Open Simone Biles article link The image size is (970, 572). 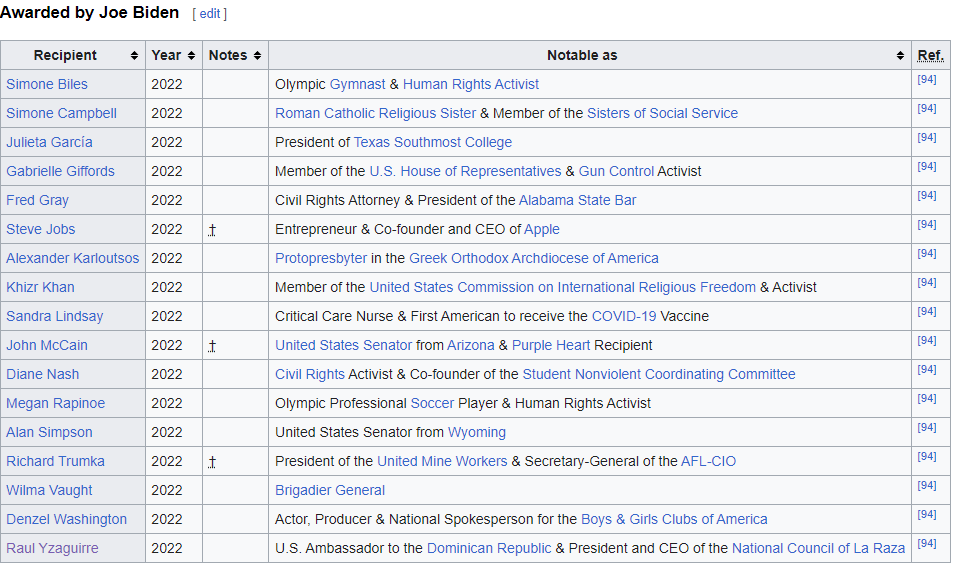pos(47,84)
